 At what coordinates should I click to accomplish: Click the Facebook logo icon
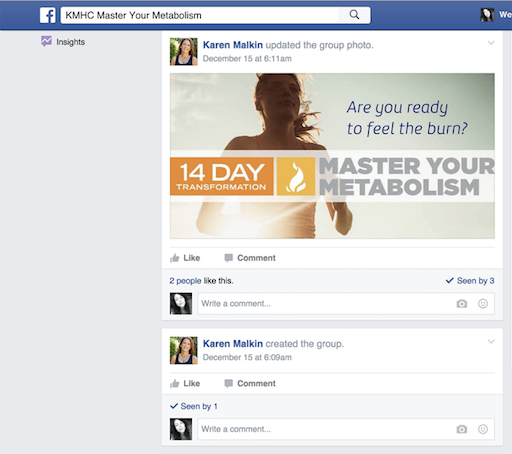point(48,15)
